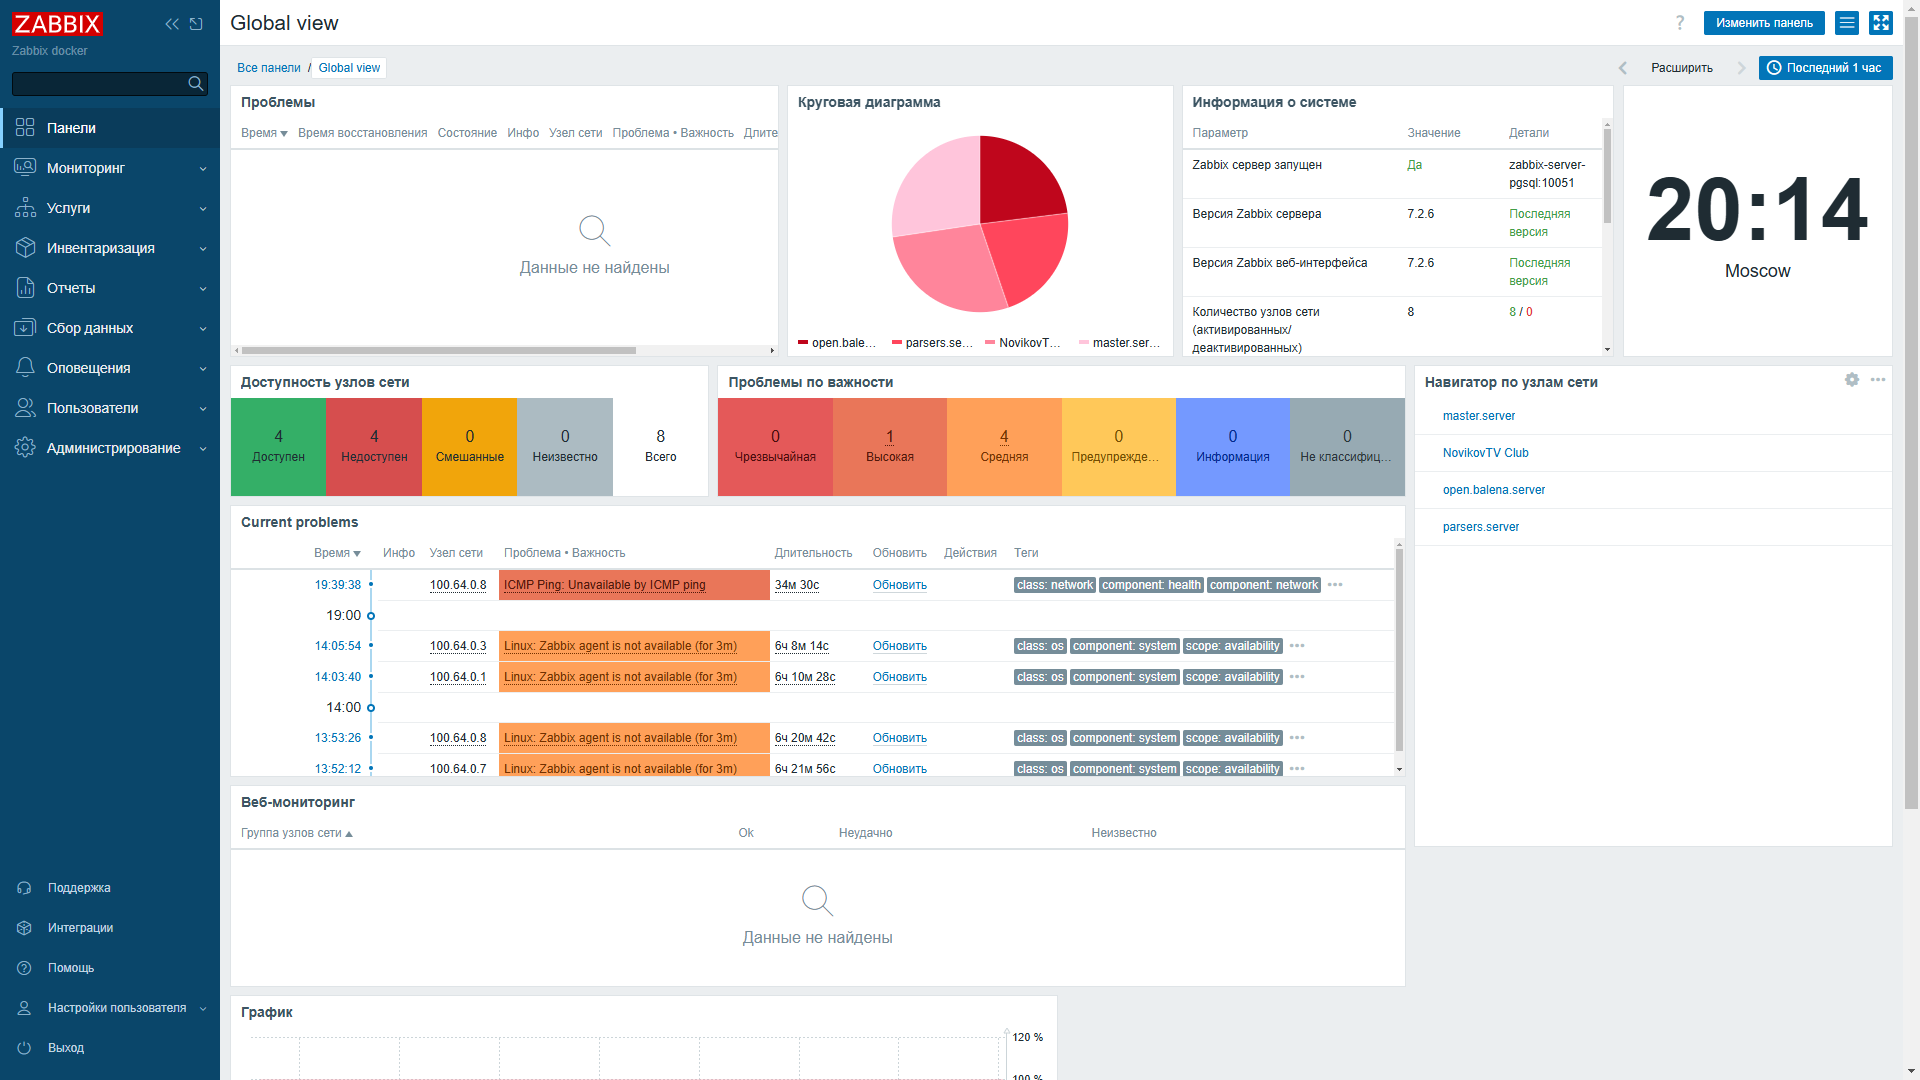Open the Панели menu item

click(x=72, y=128)
